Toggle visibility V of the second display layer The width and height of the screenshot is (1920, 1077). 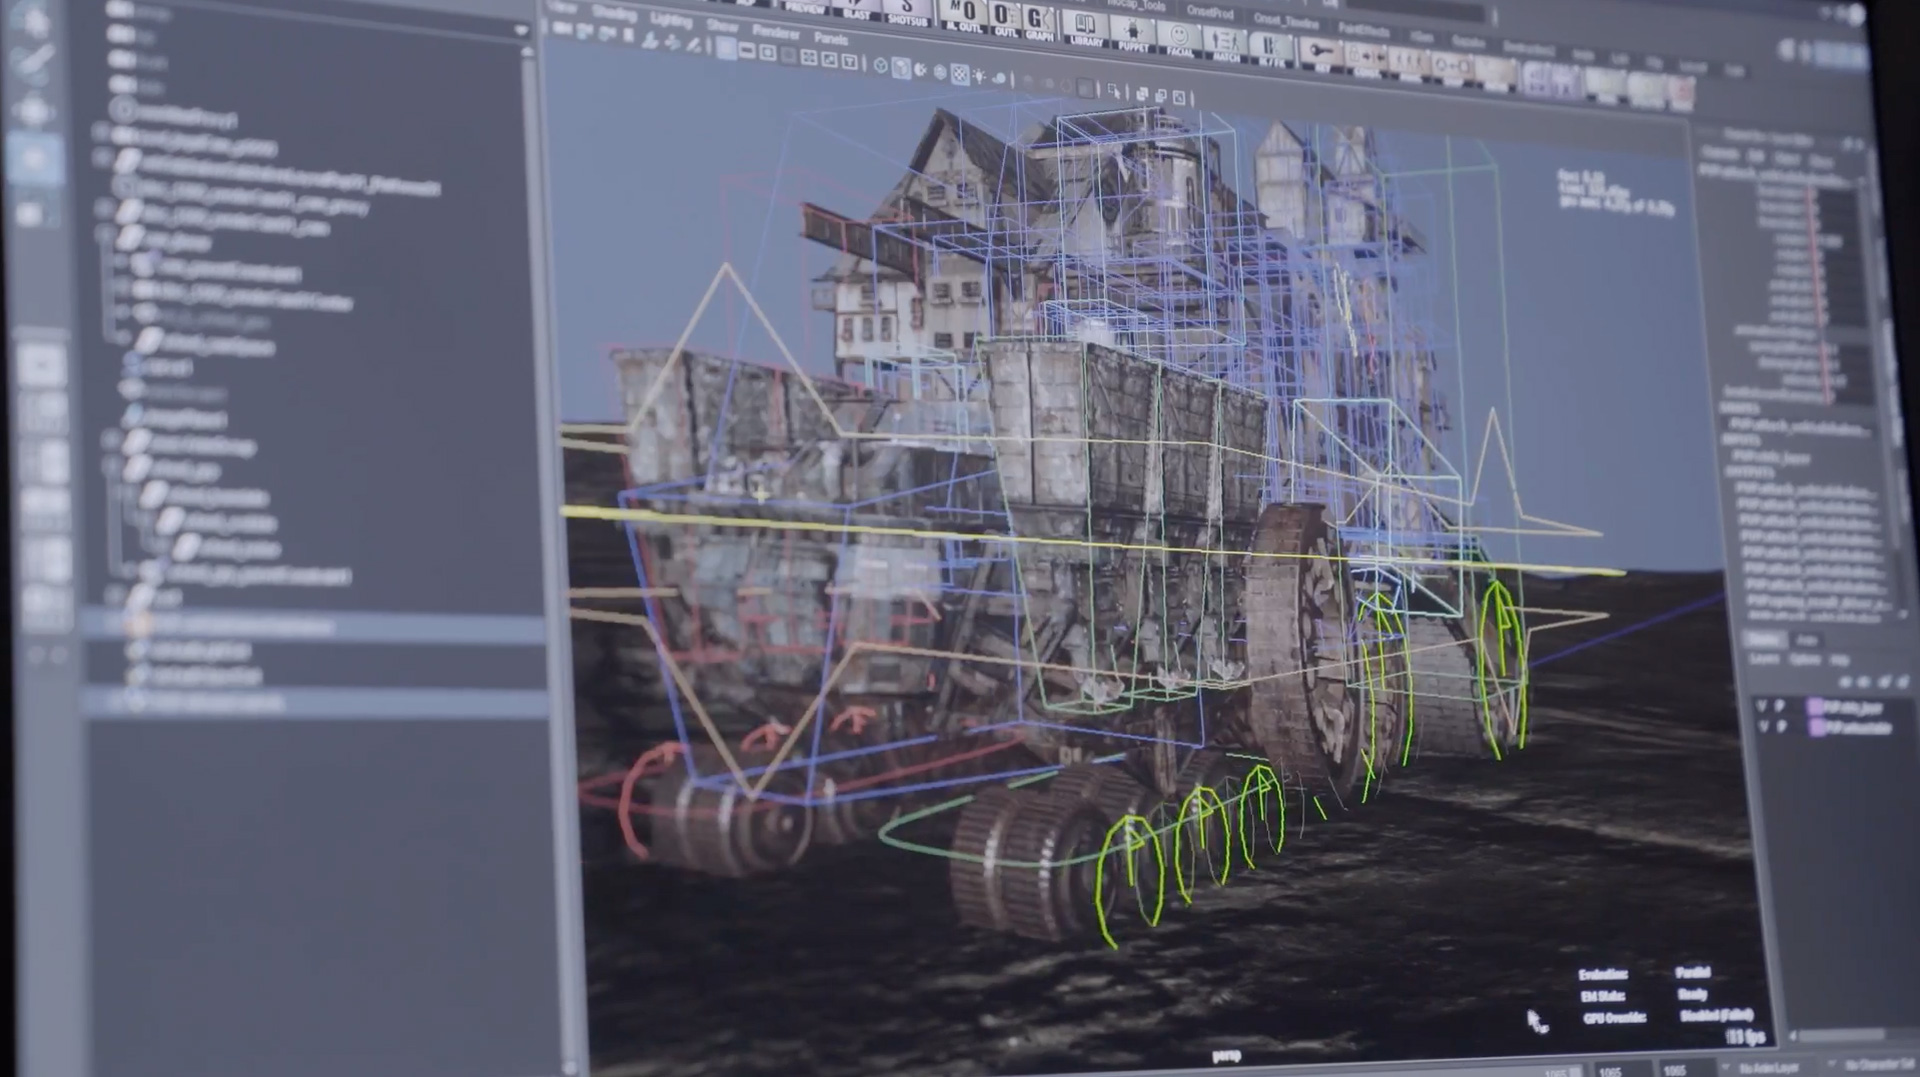click(1764, 726)
